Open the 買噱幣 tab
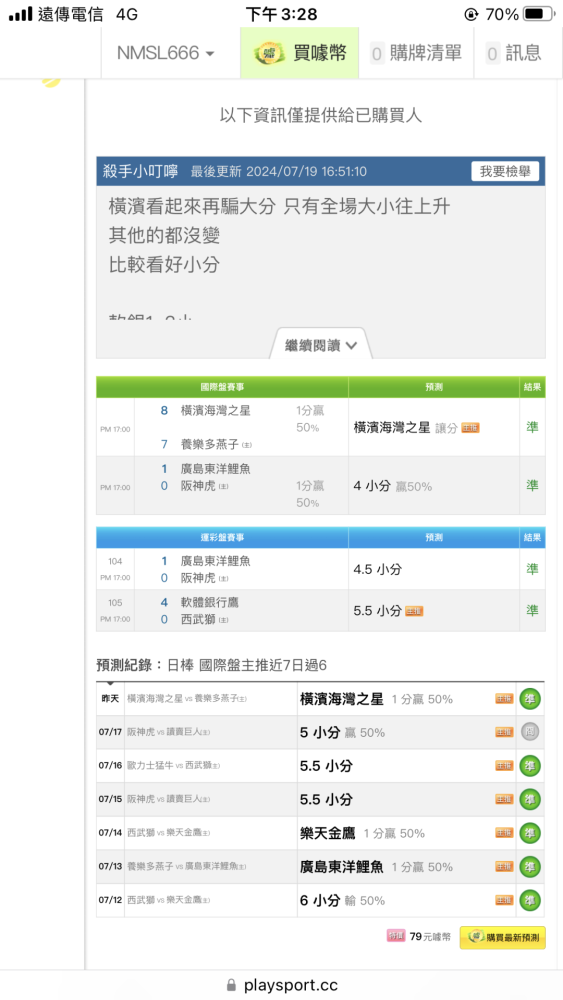This screenshot has height=1000, width=563. (300, 53)
